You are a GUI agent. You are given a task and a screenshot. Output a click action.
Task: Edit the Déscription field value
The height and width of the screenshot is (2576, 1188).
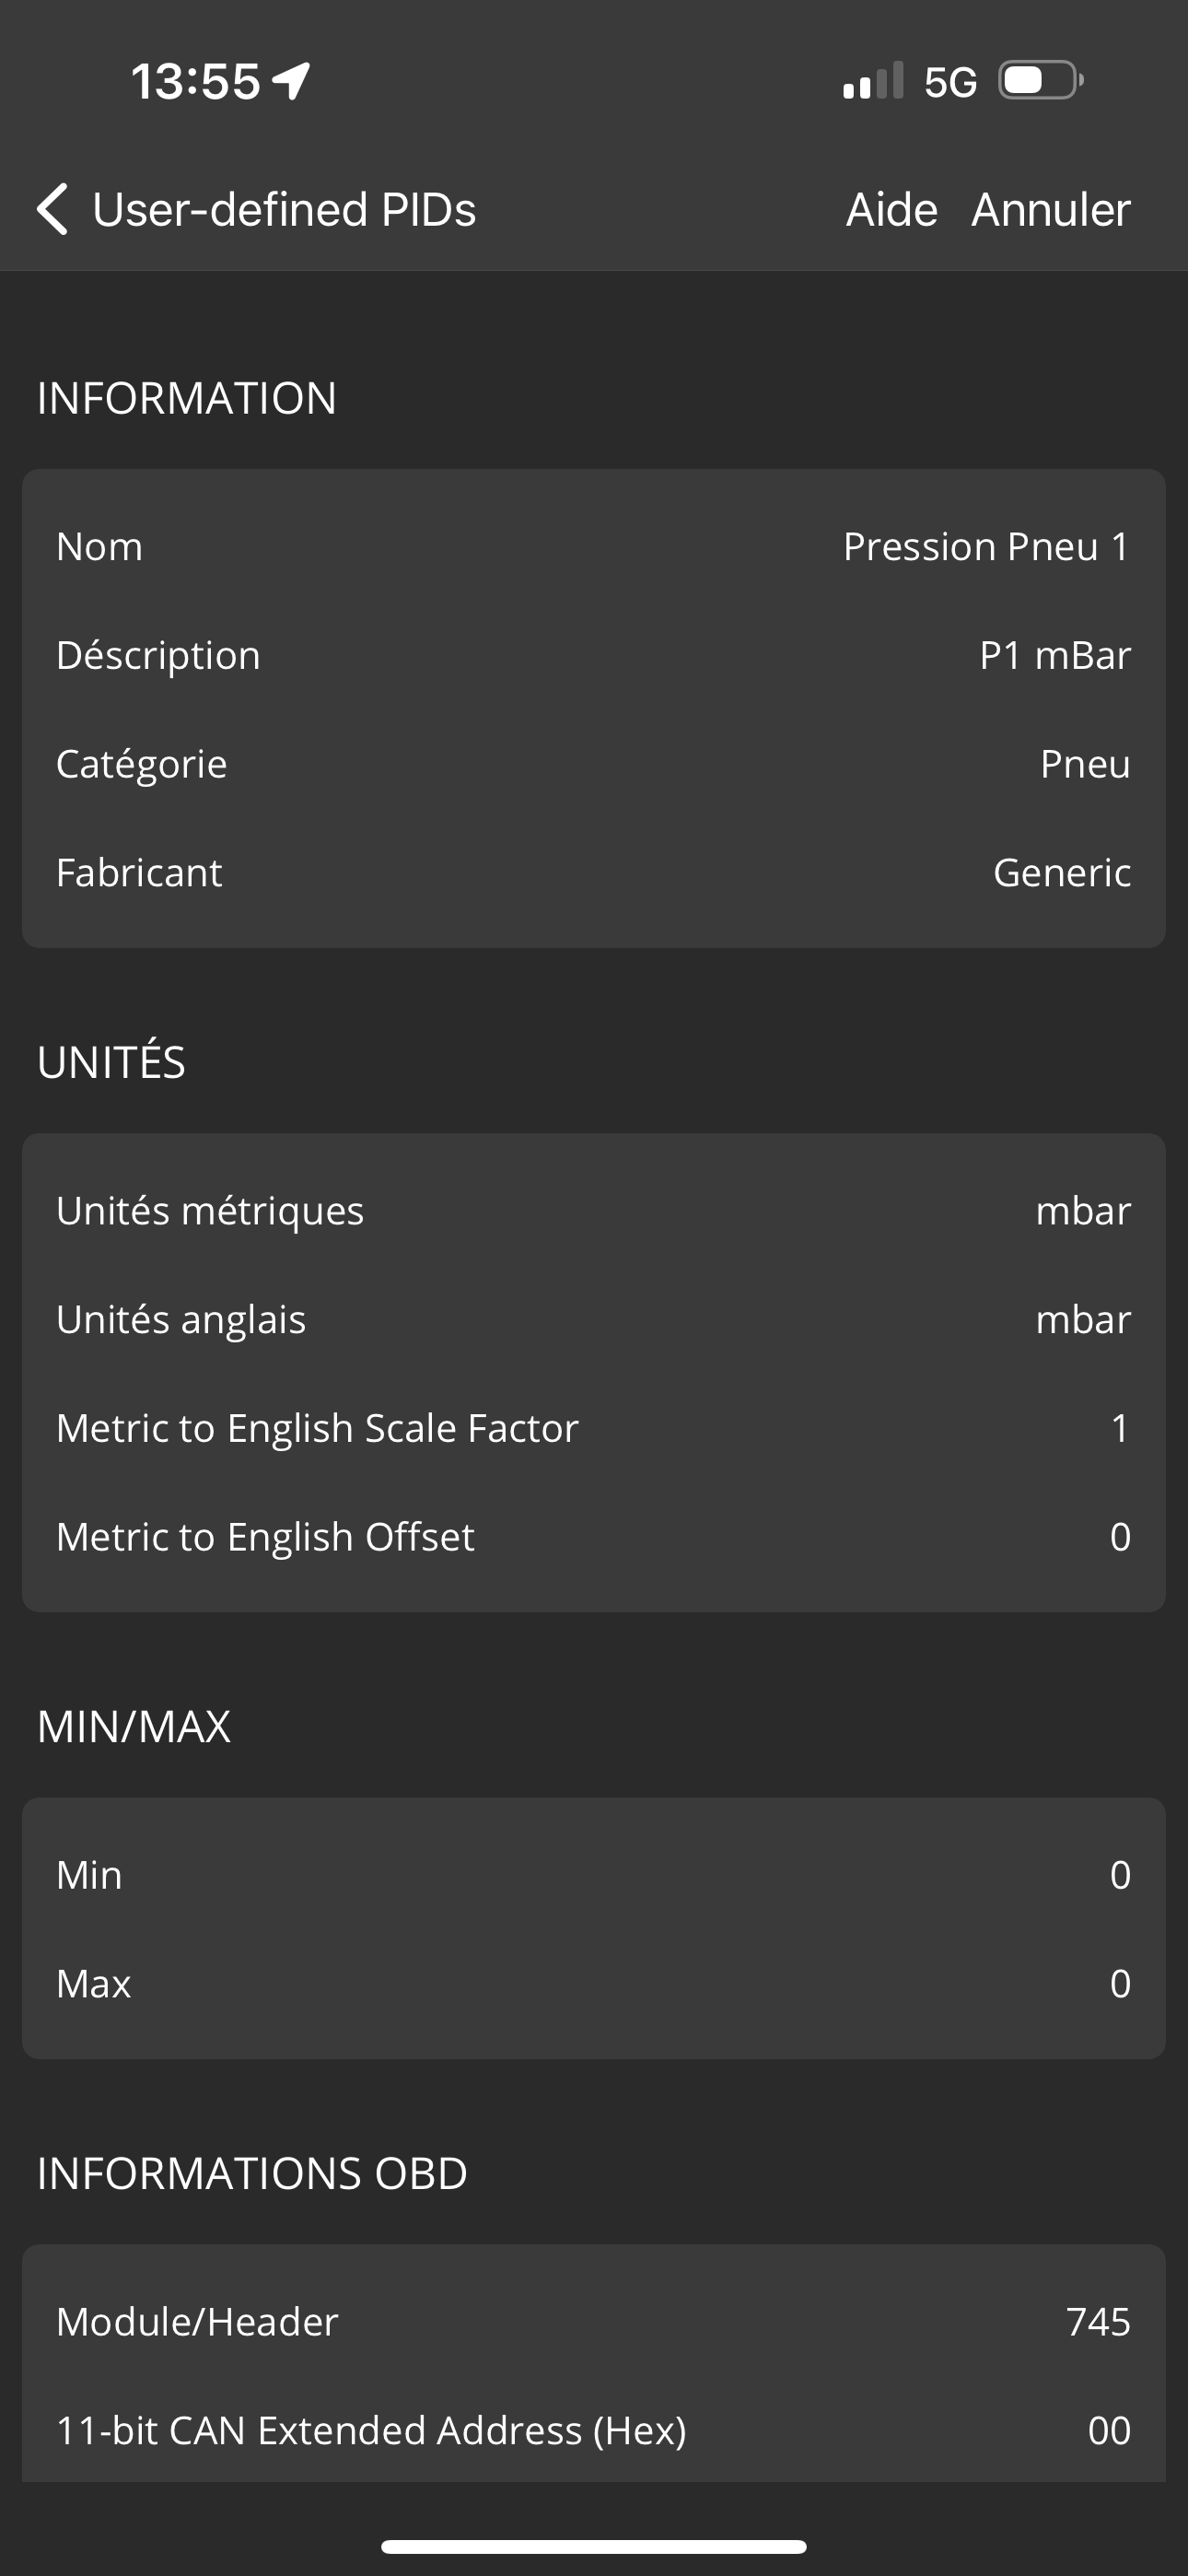[x=1054, y=656]
